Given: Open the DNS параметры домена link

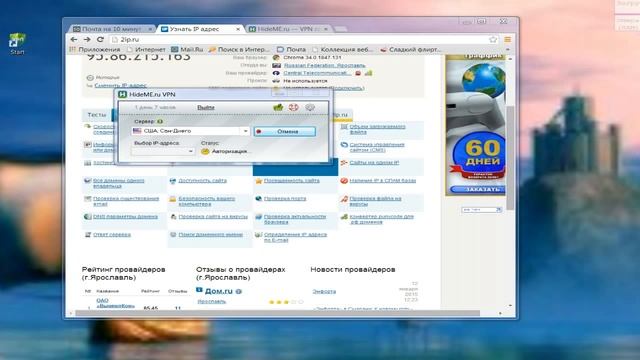Looking at the screenshot, I should [x=125, y=217].
